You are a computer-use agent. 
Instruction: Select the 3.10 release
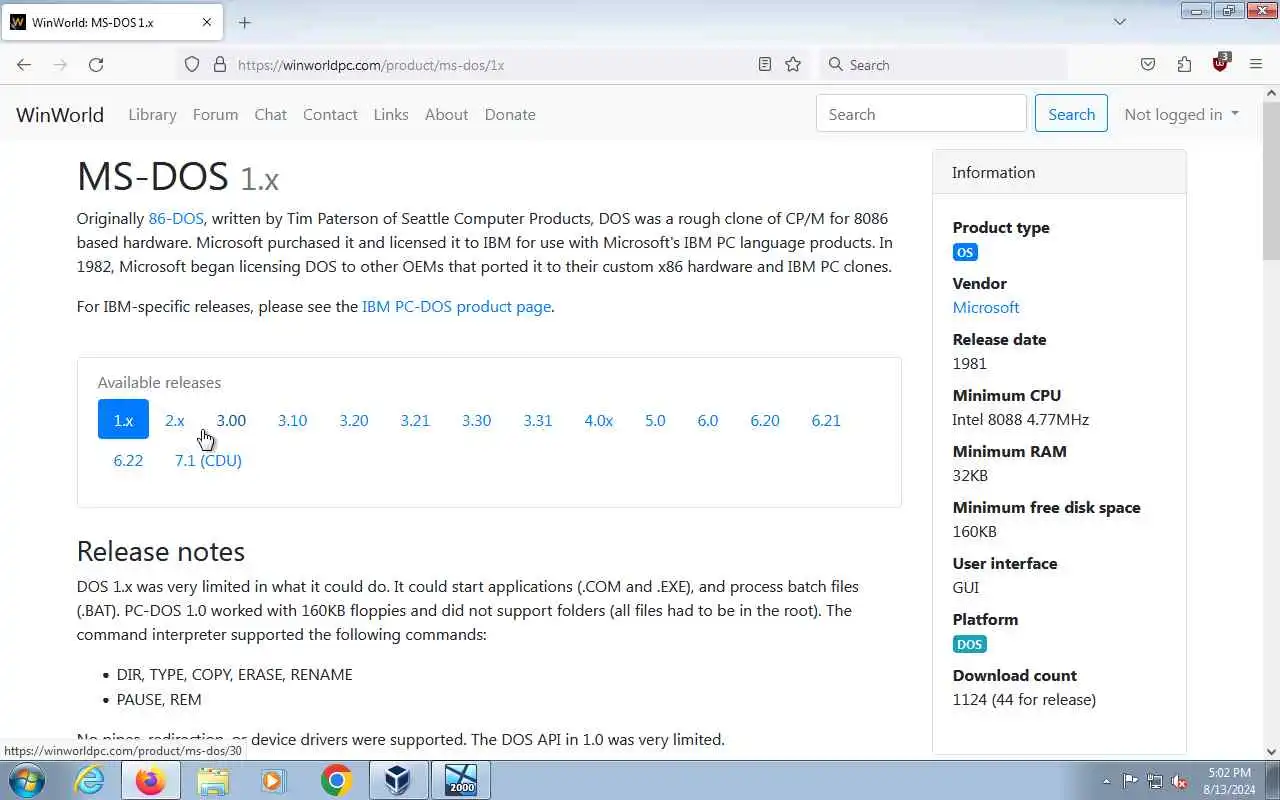292,420
